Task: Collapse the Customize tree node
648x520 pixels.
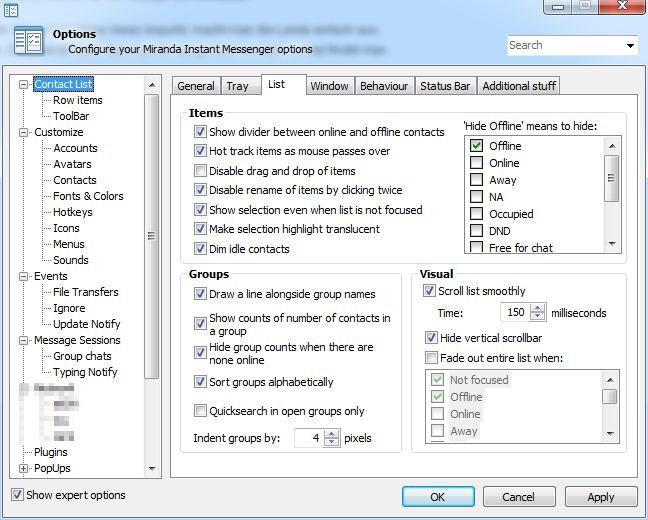Action: [x=24, y=132]
